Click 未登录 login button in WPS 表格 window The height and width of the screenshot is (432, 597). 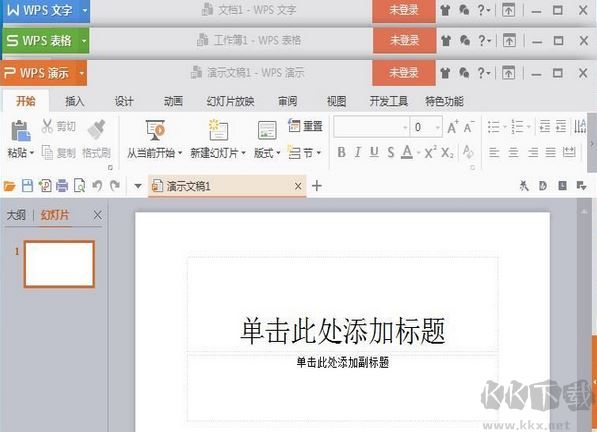[x=404, y=40]
